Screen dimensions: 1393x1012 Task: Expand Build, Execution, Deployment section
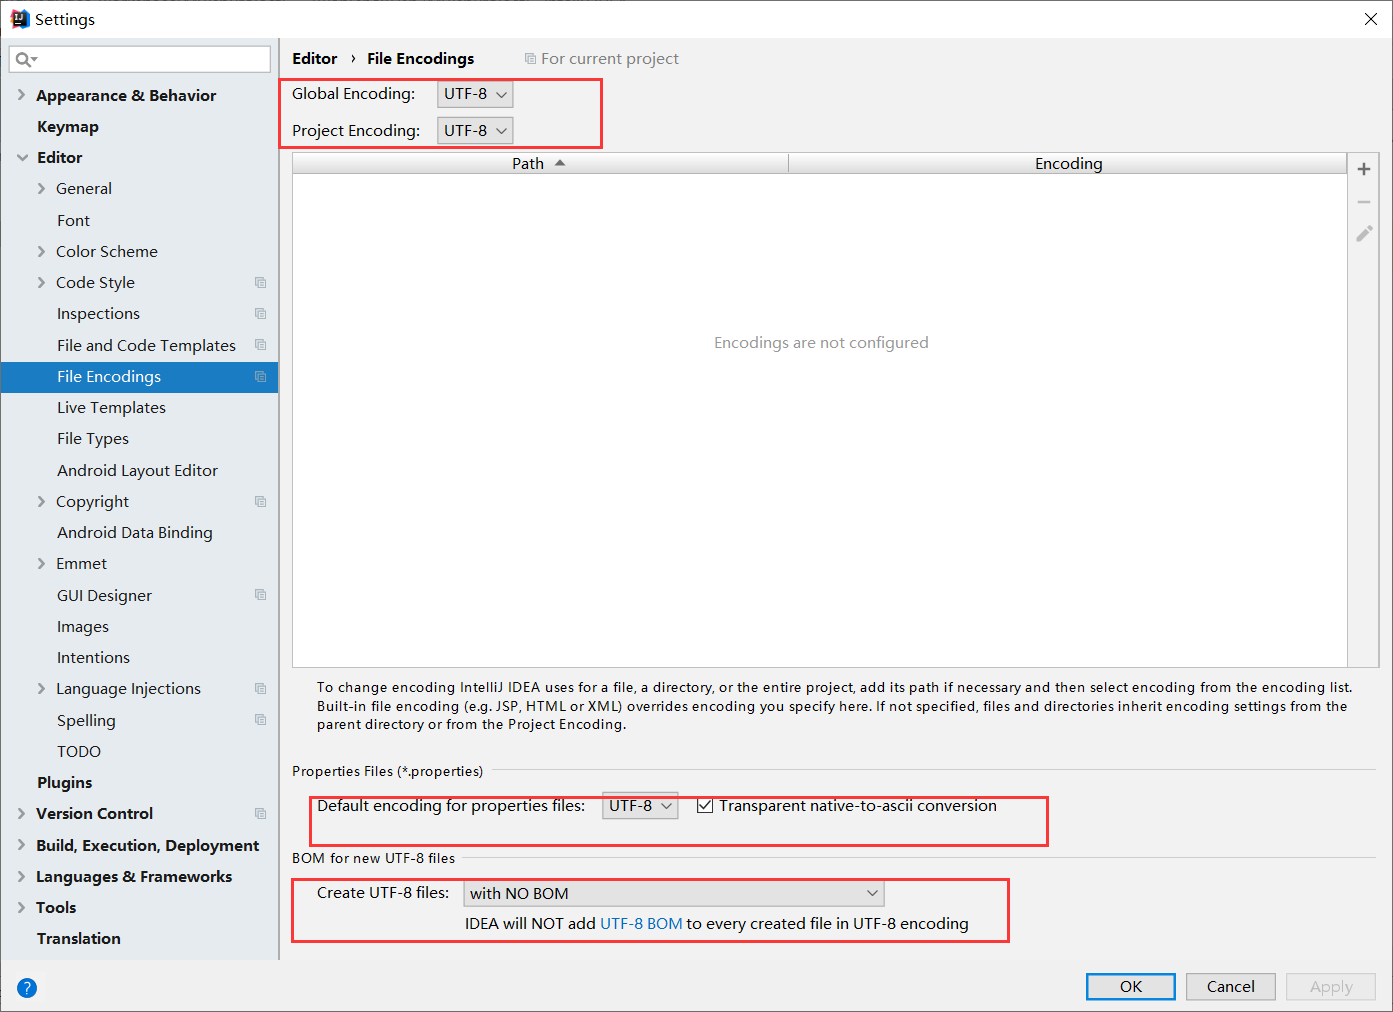point(21,846)
